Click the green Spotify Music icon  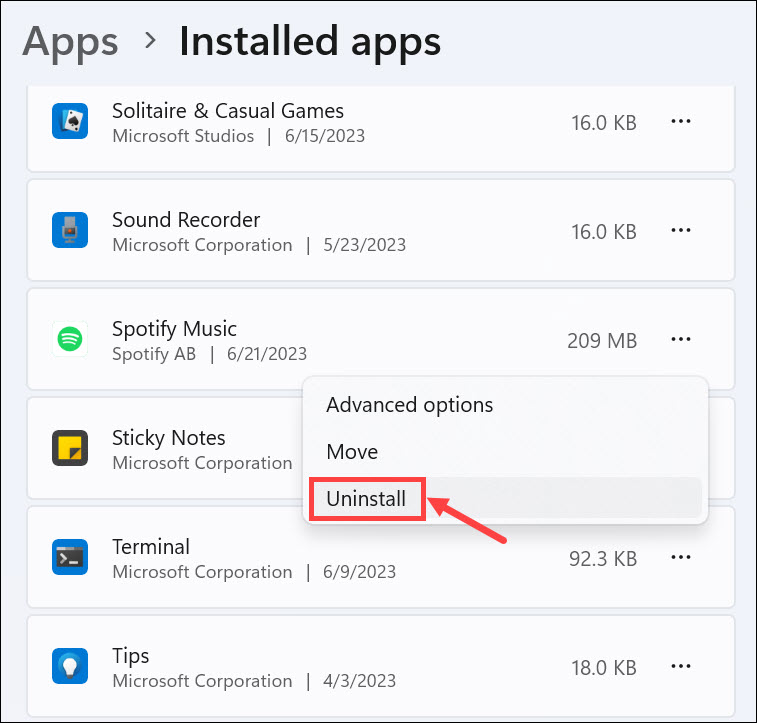[70, 340]
